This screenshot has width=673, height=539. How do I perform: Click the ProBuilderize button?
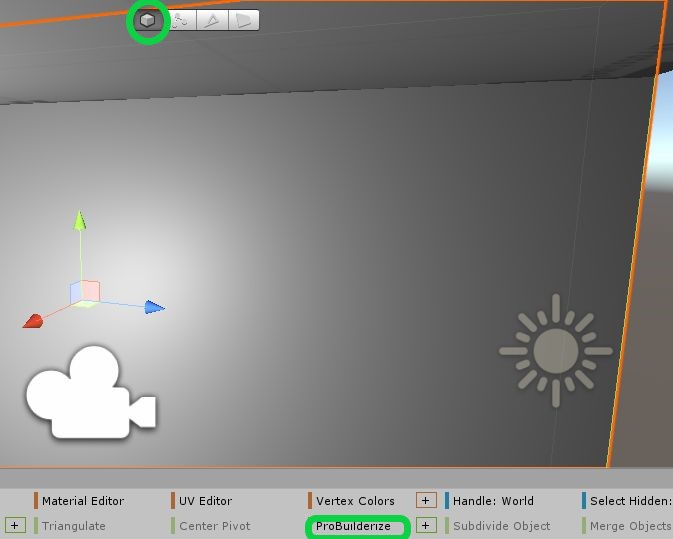coord(353,526)
